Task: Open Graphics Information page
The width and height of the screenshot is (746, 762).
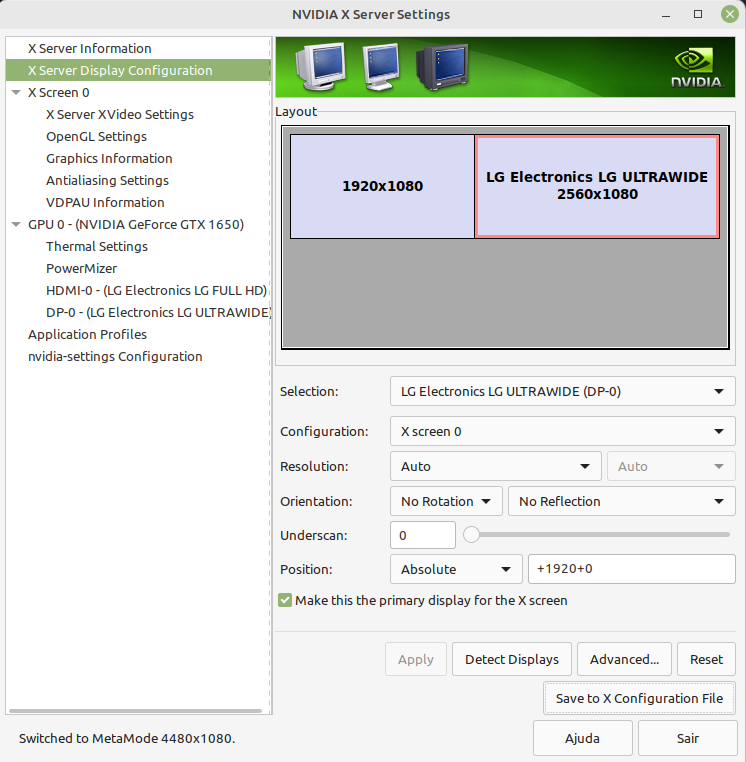Action: click(109, 158)
